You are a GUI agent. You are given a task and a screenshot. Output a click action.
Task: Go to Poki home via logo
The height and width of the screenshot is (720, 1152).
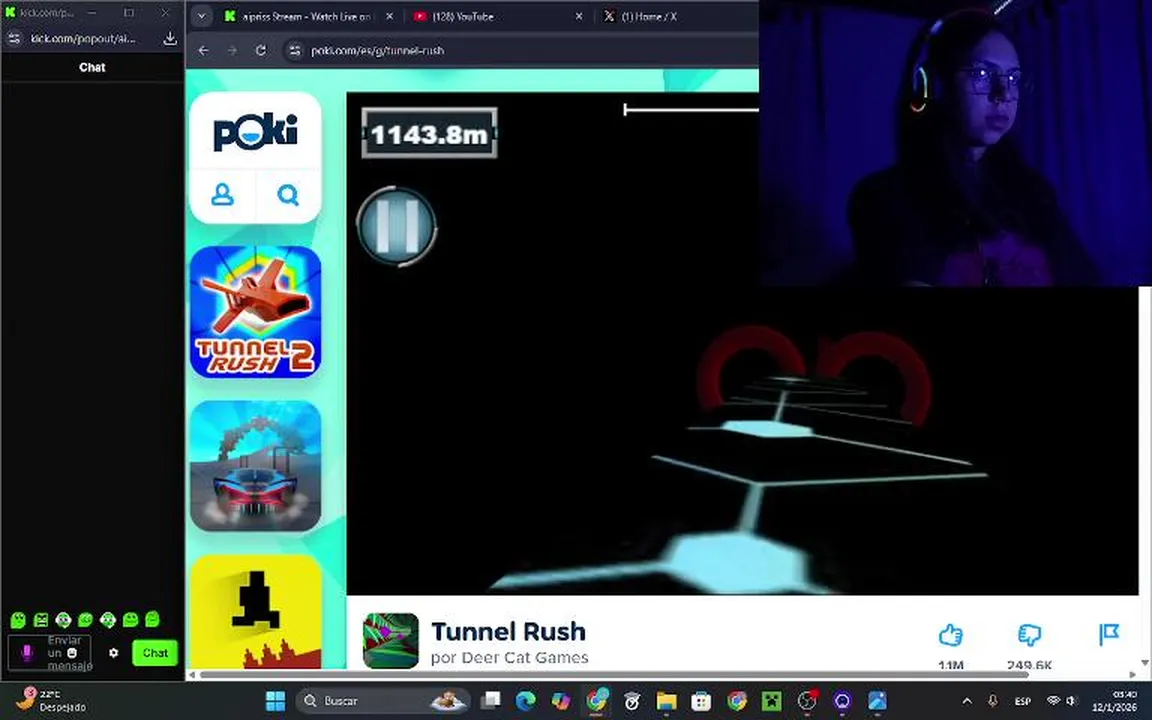[x=255, y=132]
